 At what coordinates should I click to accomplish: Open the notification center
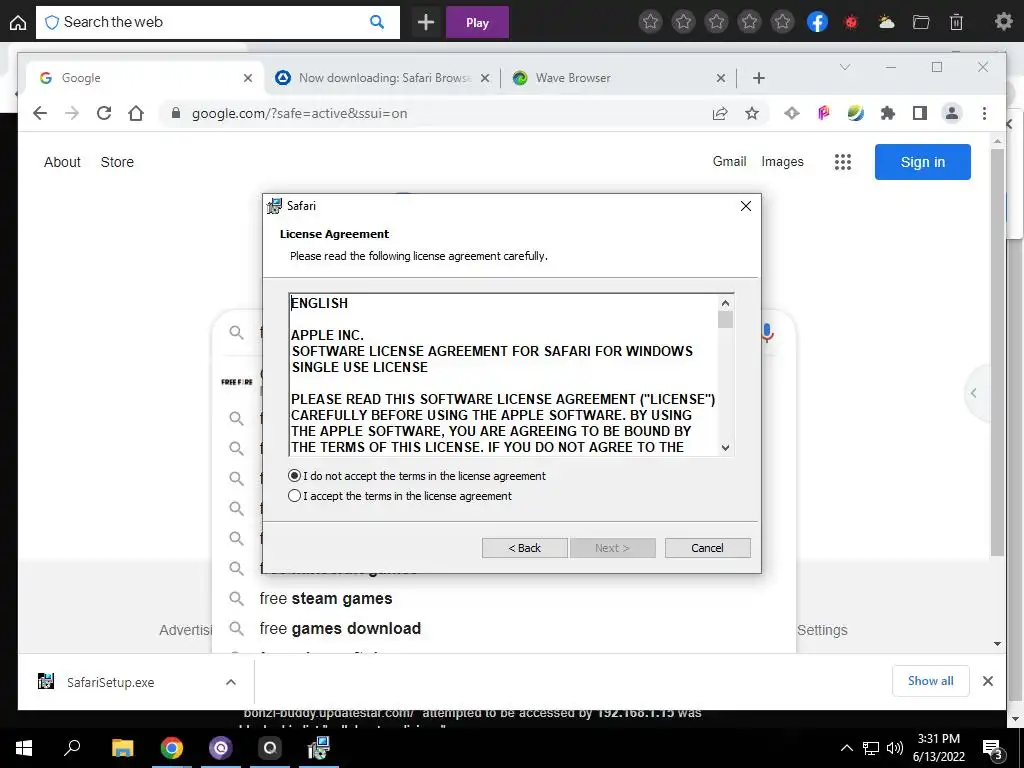[x=993, y=749]
